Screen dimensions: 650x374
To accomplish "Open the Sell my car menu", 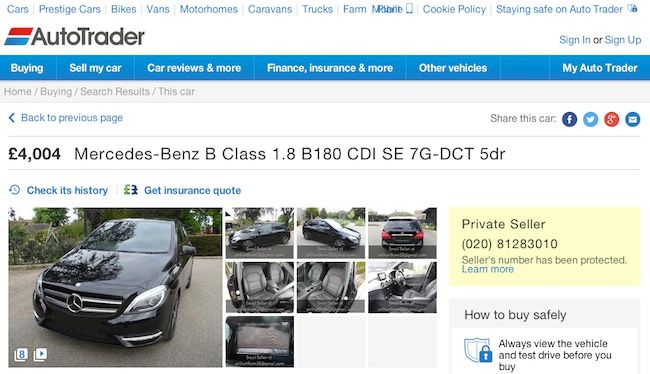I will point(95,68).
